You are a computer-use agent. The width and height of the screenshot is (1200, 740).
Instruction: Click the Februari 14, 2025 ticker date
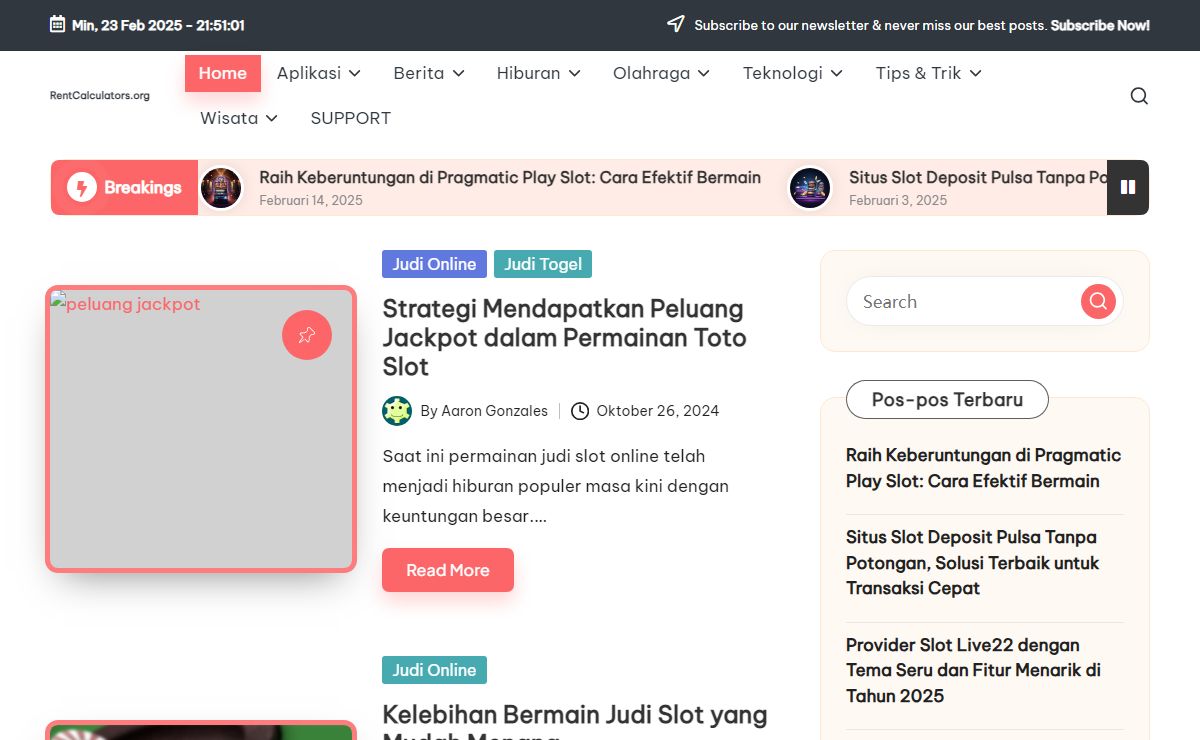(x=311, y=200)
